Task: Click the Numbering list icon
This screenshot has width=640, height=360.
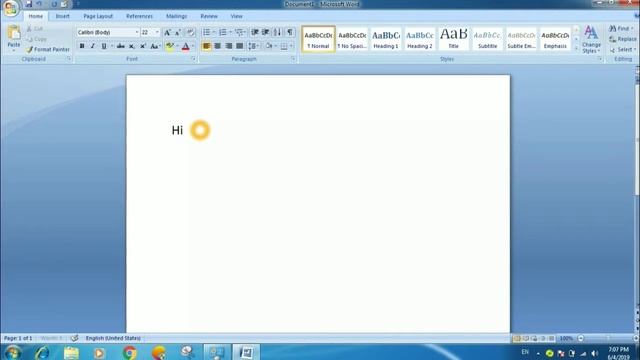Action: coord(222,32)
